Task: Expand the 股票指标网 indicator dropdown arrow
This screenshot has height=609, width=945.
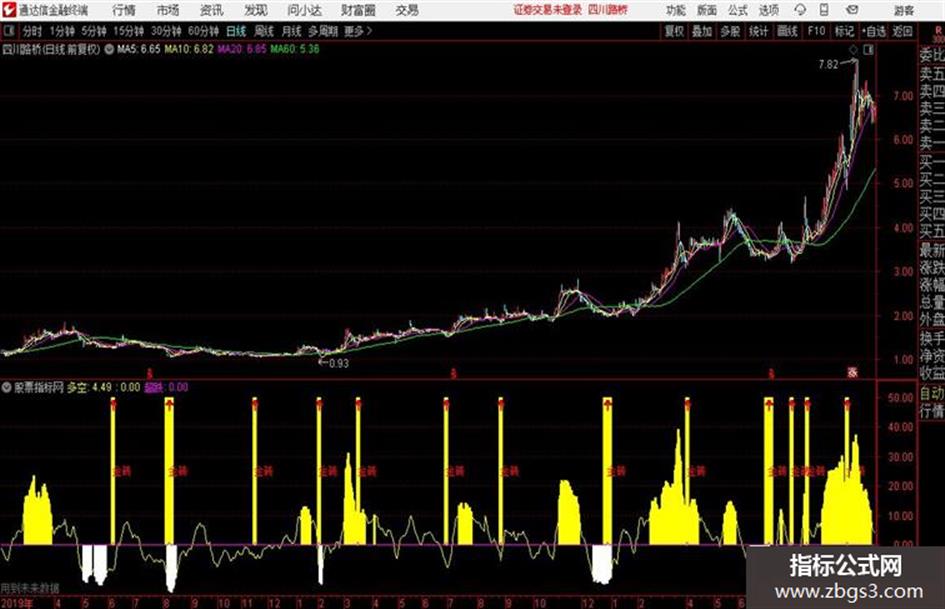Action: click(7, 387)
